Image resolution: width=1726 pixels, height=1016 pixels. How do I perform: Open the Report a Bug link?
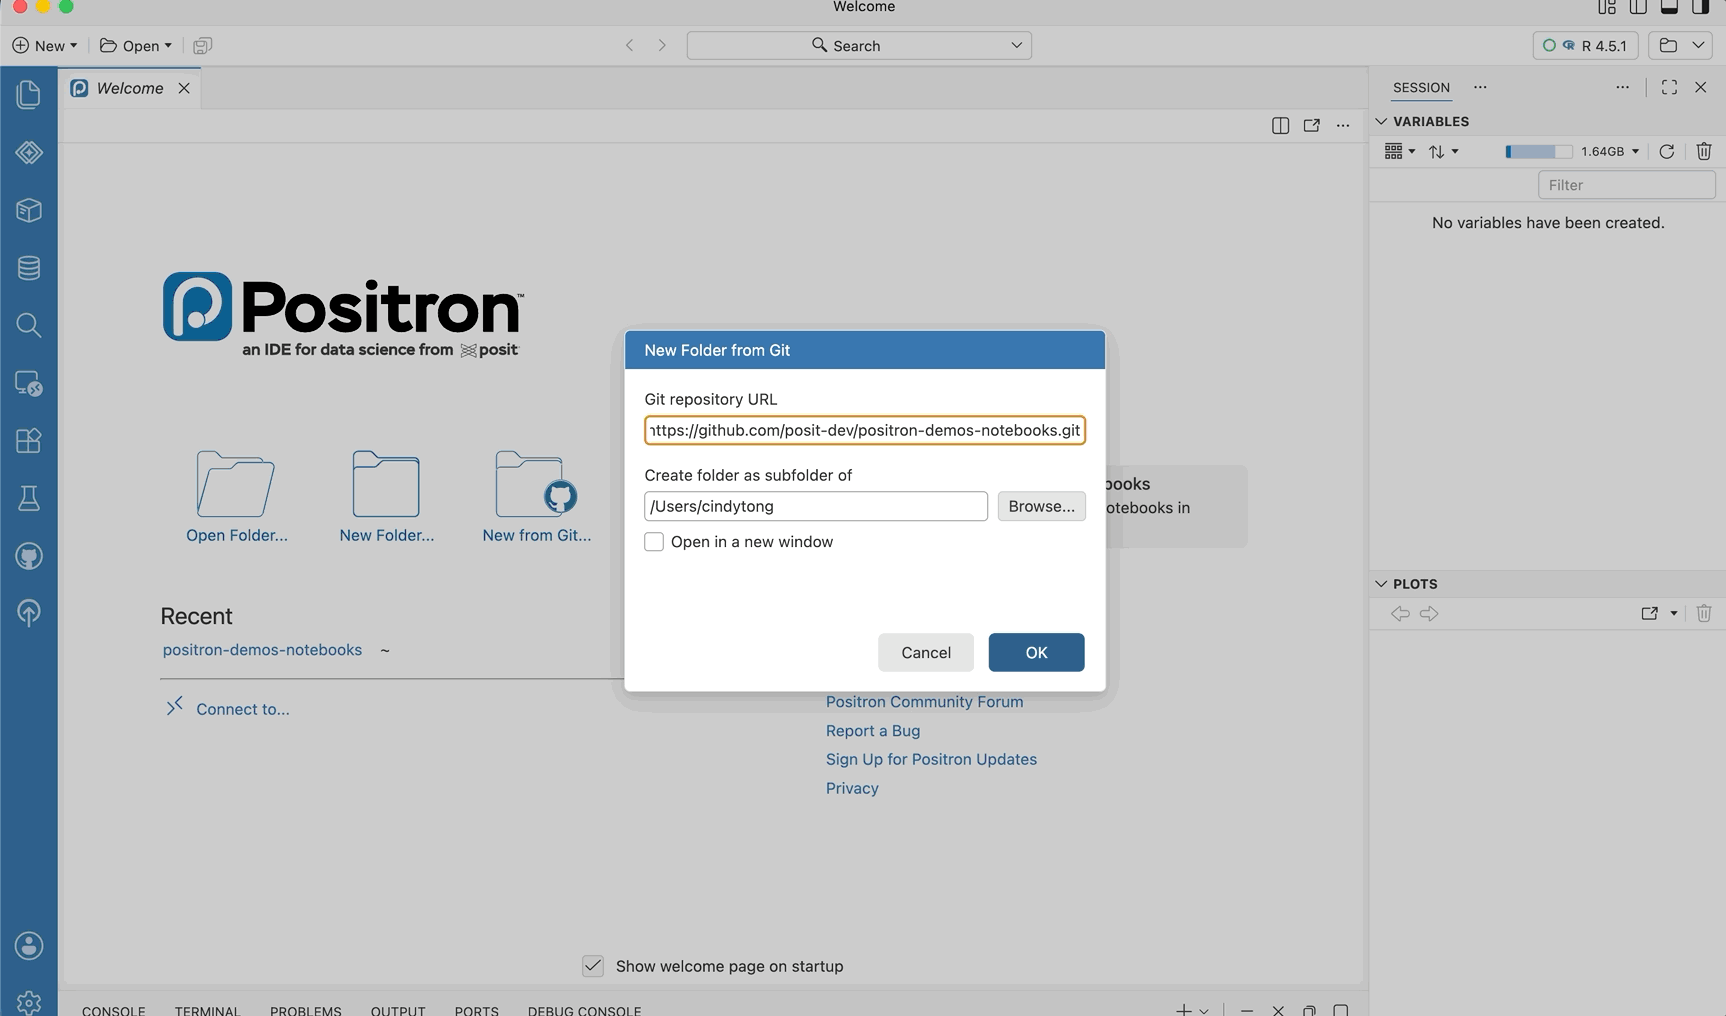[873, 731]
